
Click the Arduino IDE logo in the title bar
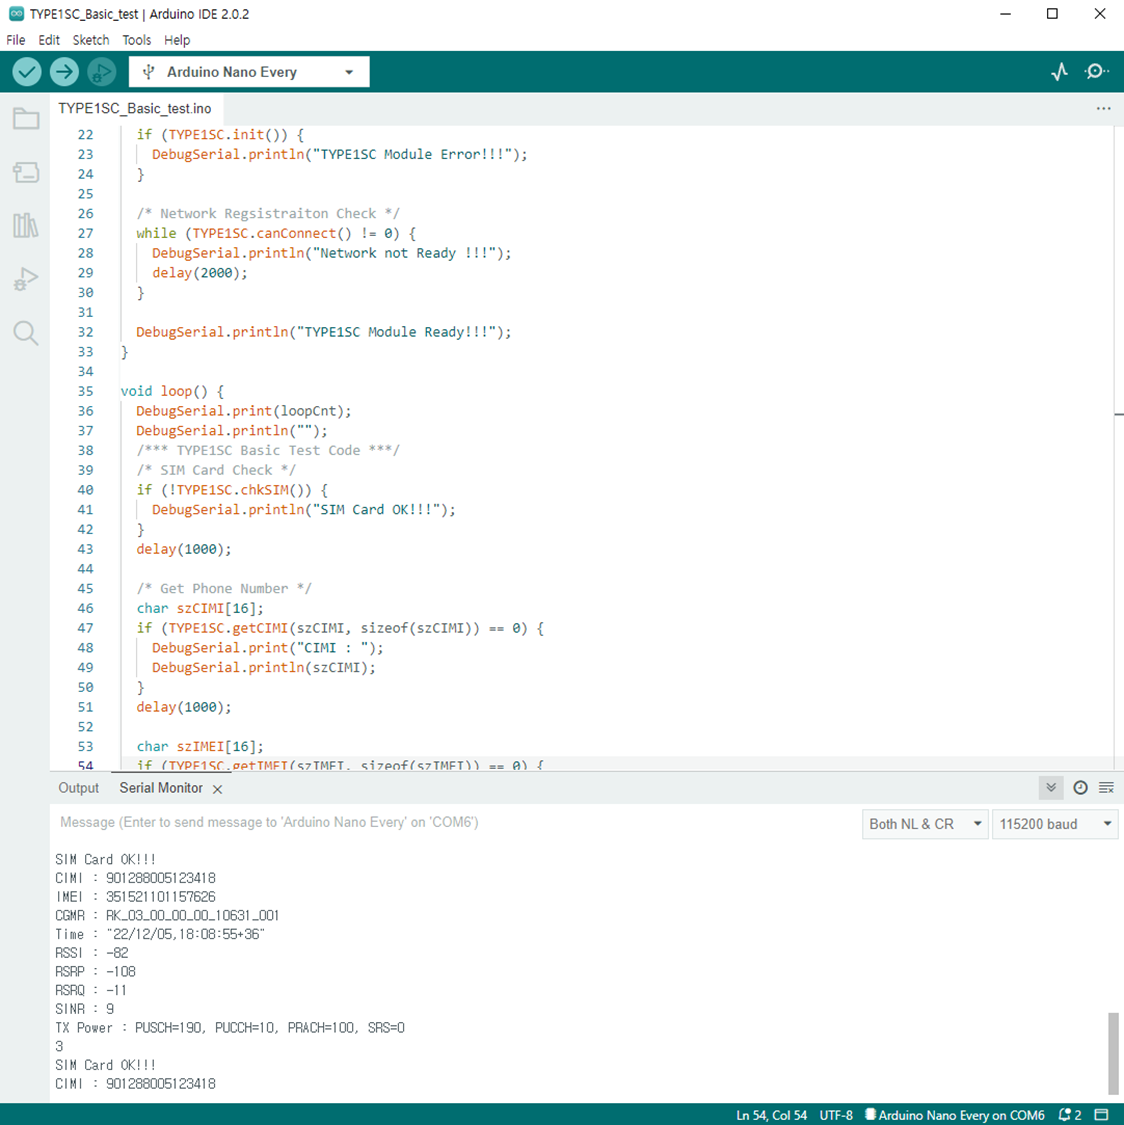(x=16, y=14)
